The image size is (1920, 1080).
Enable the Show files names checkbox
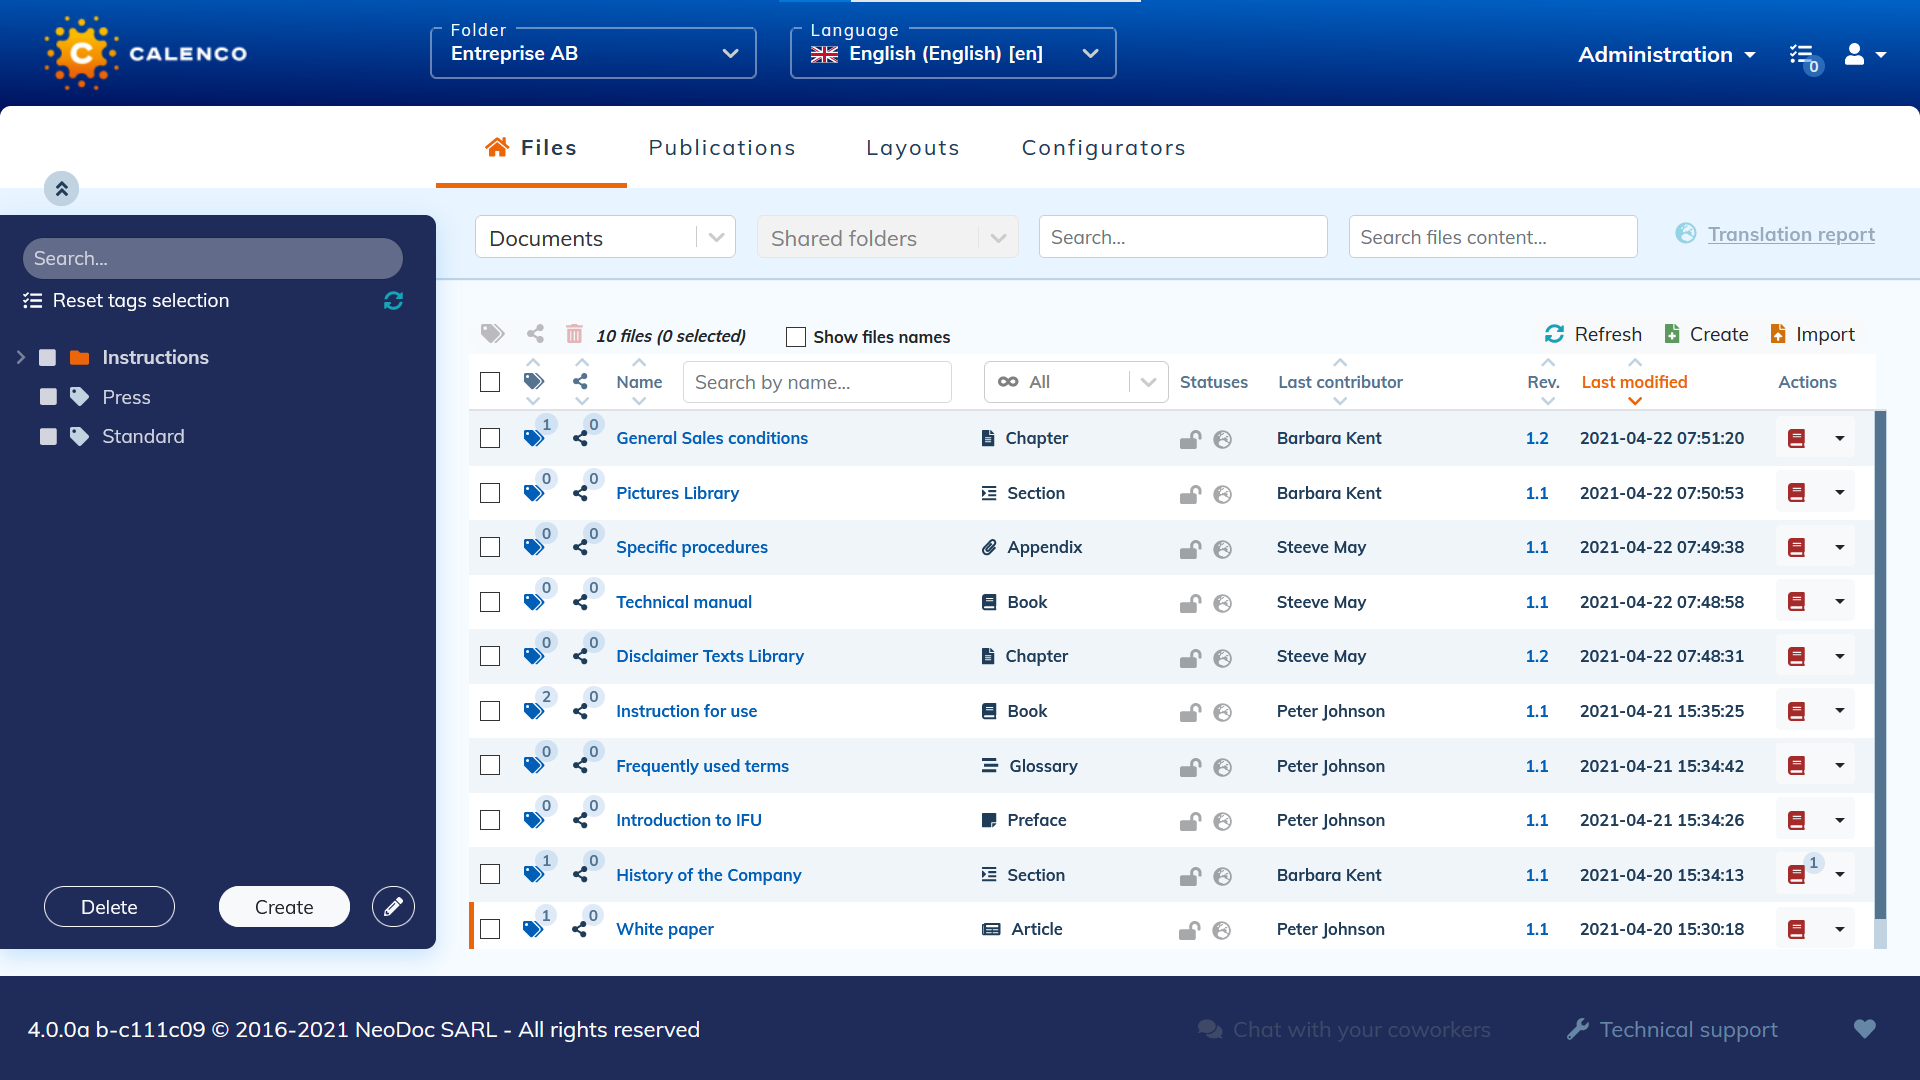click(x=796, y=337)
